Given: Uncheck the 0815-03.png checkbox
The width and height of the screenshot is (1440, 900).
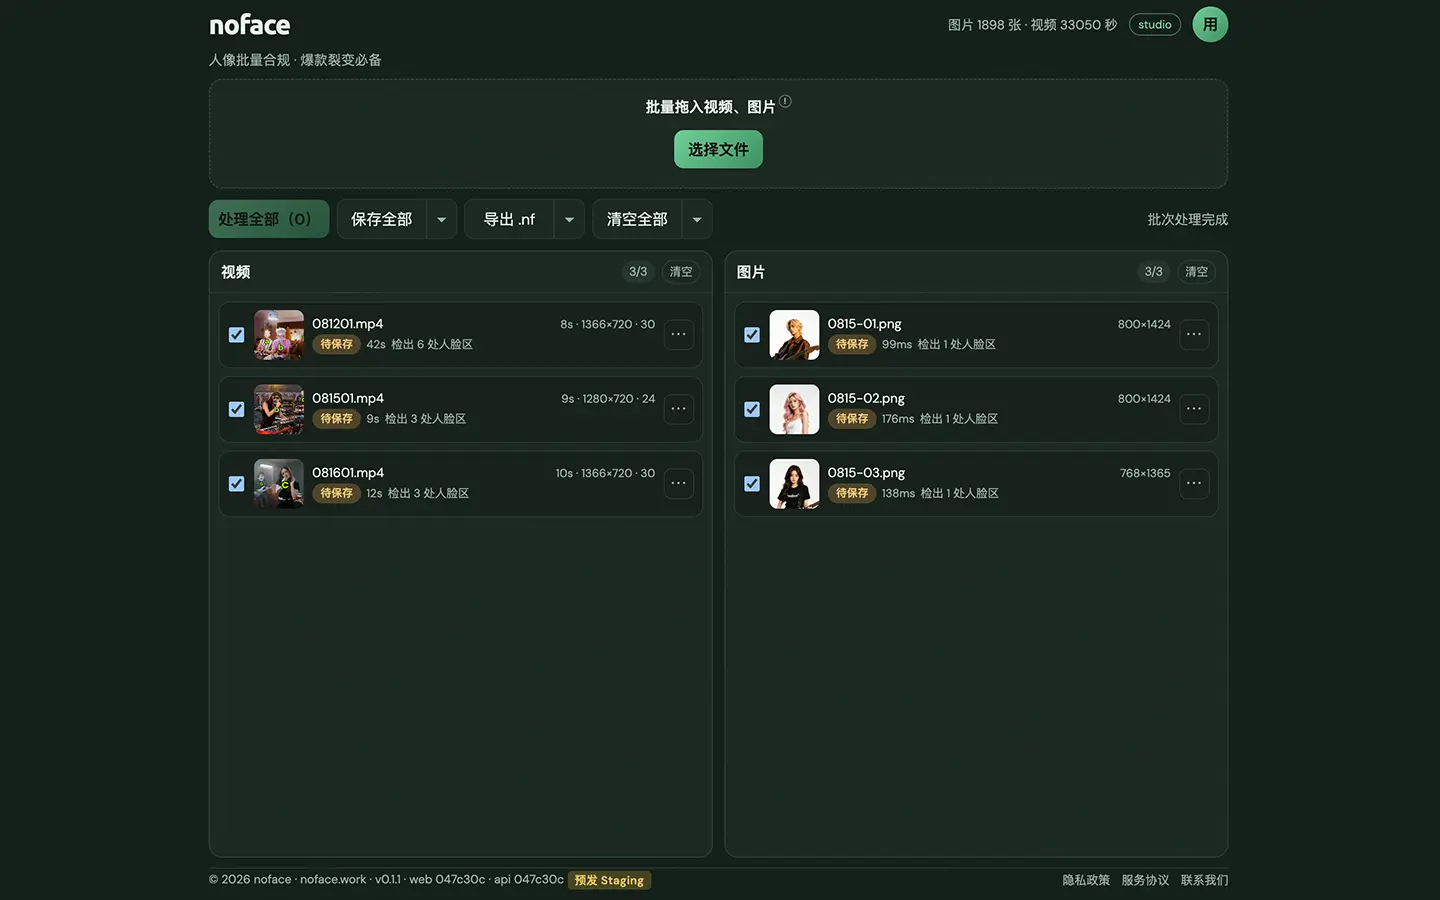Looking at the screenshot, I should [752, 484].
